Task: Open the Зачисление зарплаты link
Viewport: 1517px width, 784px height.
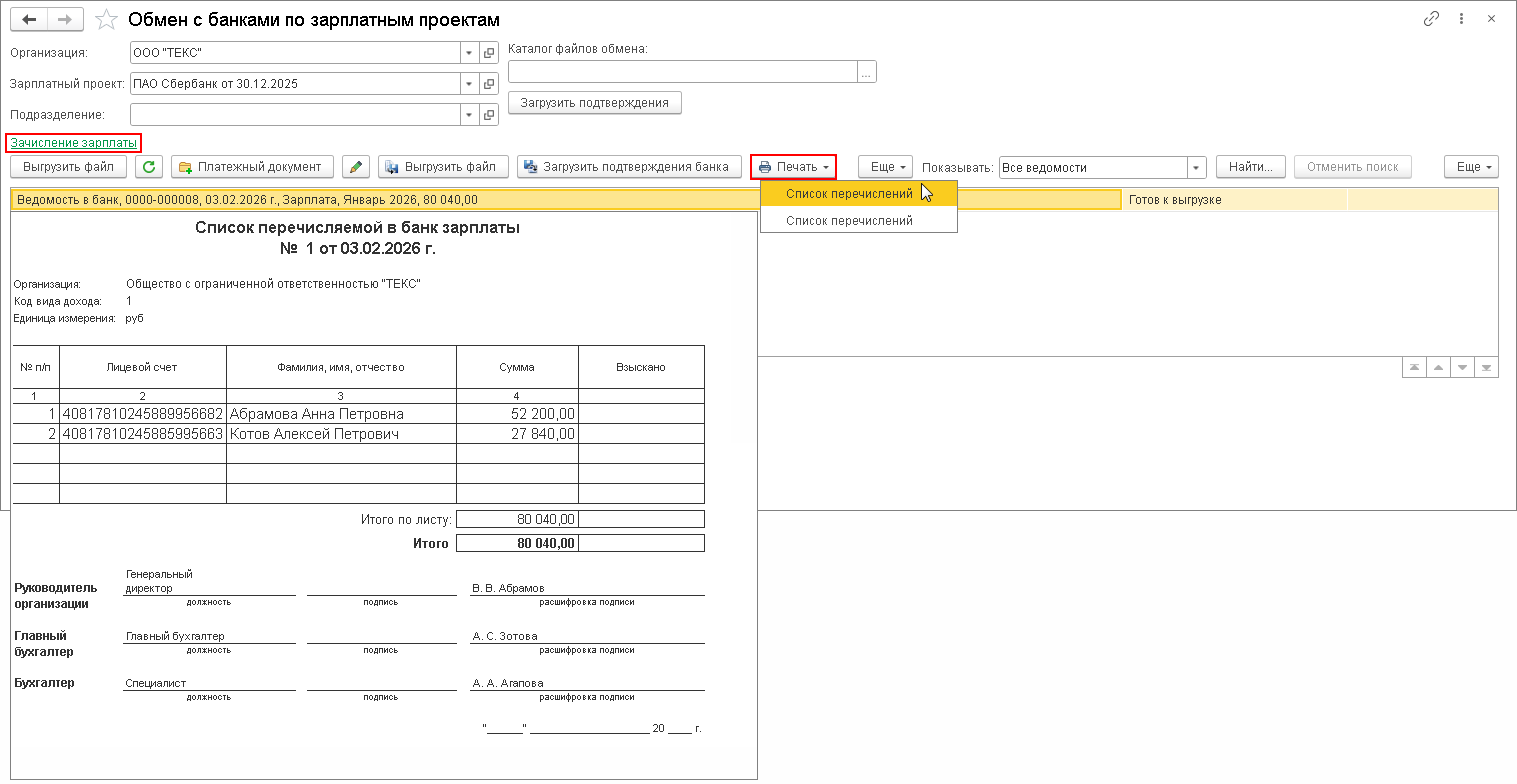Action: click(x=74, y=143)
